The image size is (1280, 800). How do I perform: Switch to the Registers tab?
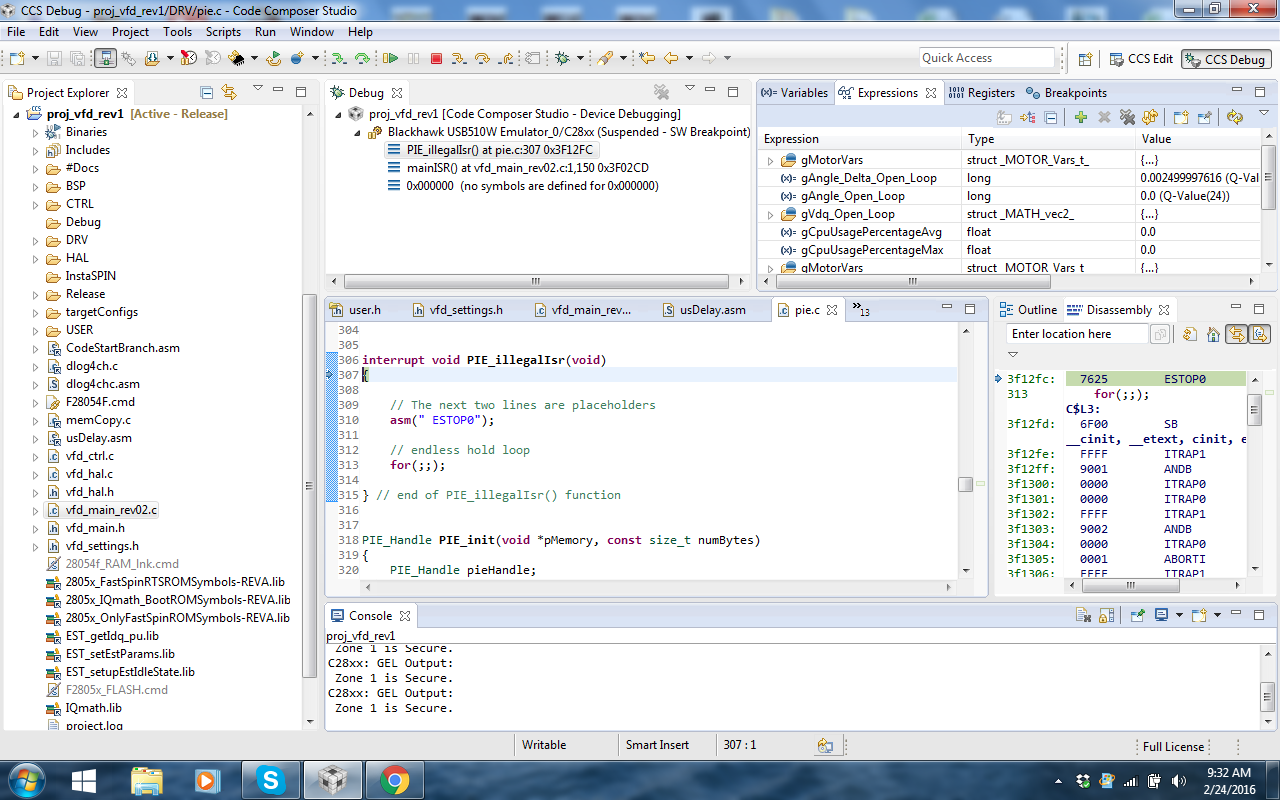pyautogui.click(x=981, y=93)
